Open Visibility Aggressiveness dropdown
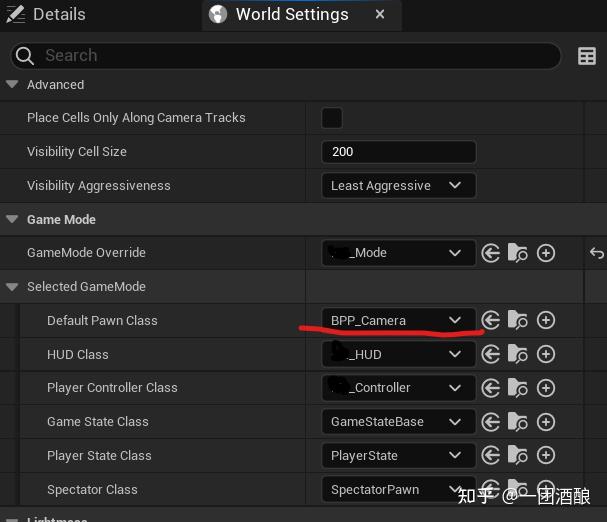Viewport: 607px width, 522px height. [x=398, y=186]
